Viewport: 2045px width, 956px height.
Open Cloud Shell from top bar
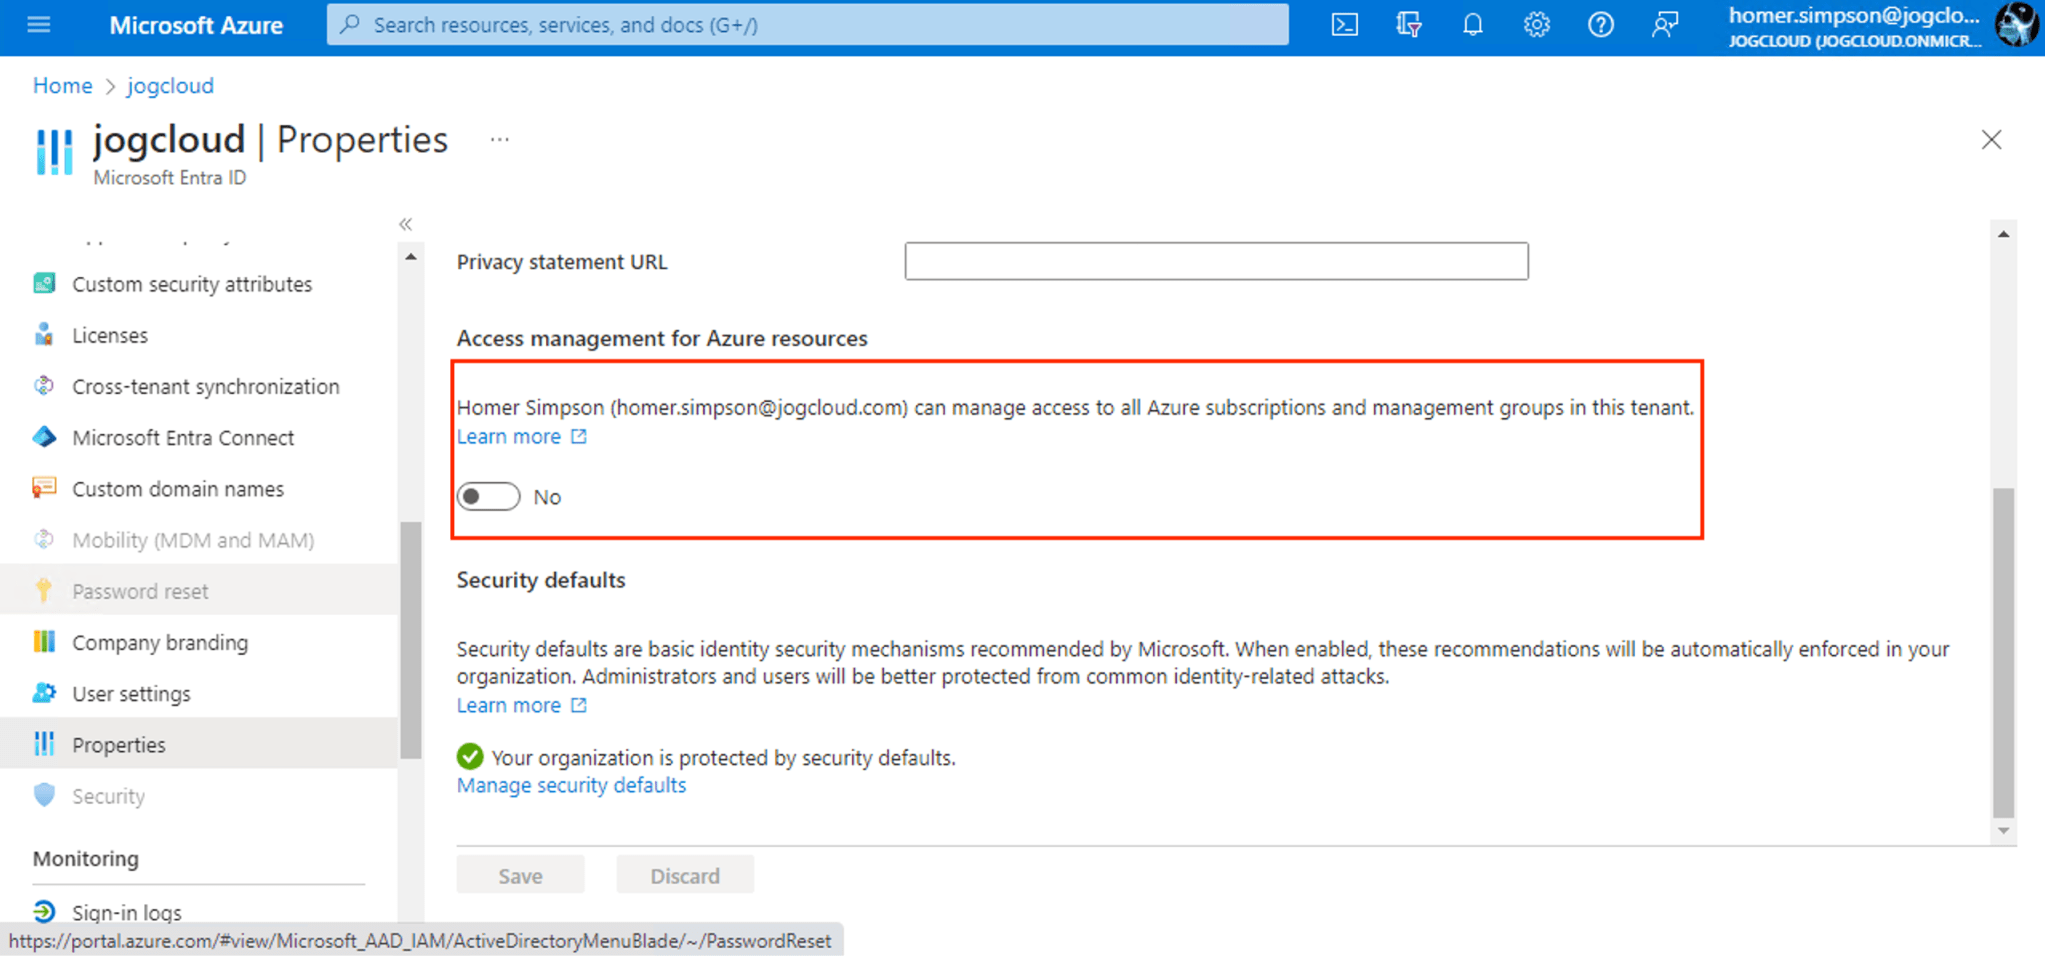[1344, 25]
